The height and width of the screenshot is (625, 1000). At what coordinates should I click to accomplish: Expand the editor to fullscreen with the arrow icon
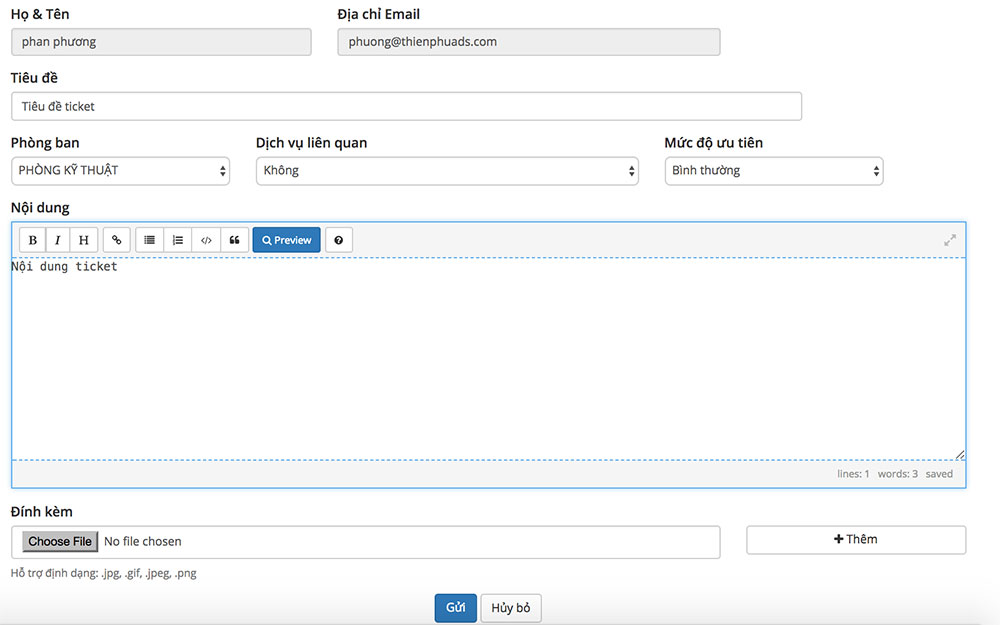click(x=950, y=239)
